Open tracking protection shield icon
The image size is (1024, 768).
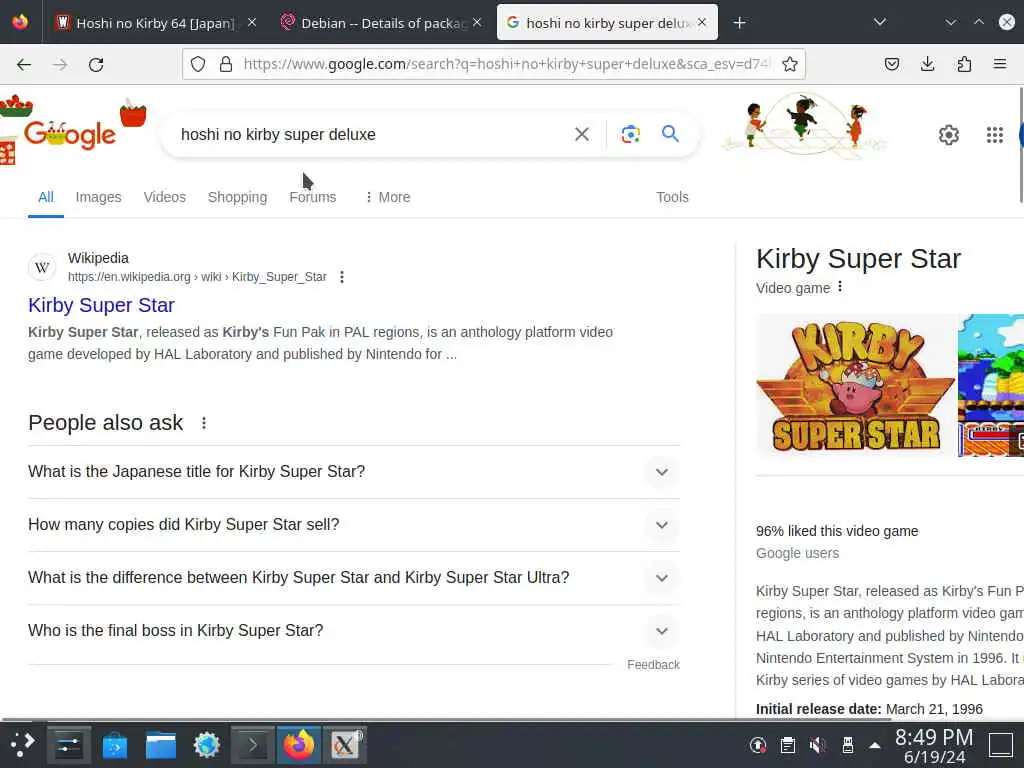click(x=198, y=64)
